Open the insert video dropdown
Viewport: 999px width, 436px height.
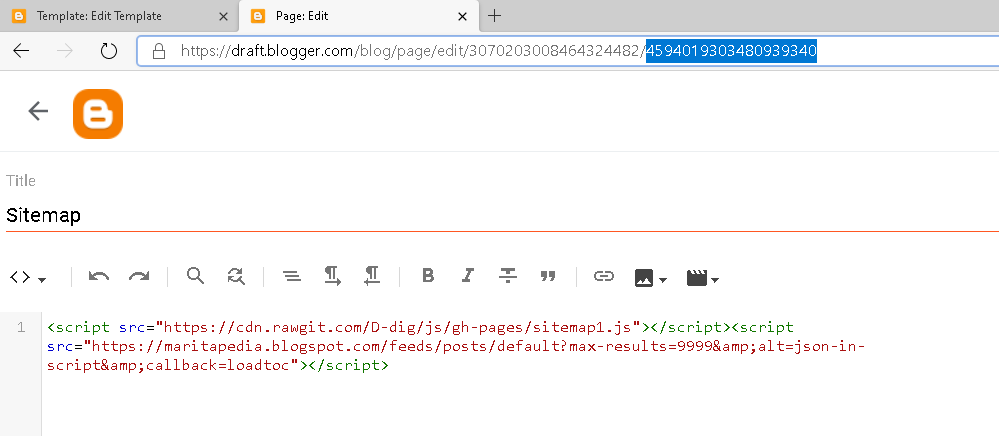point(703,278)
